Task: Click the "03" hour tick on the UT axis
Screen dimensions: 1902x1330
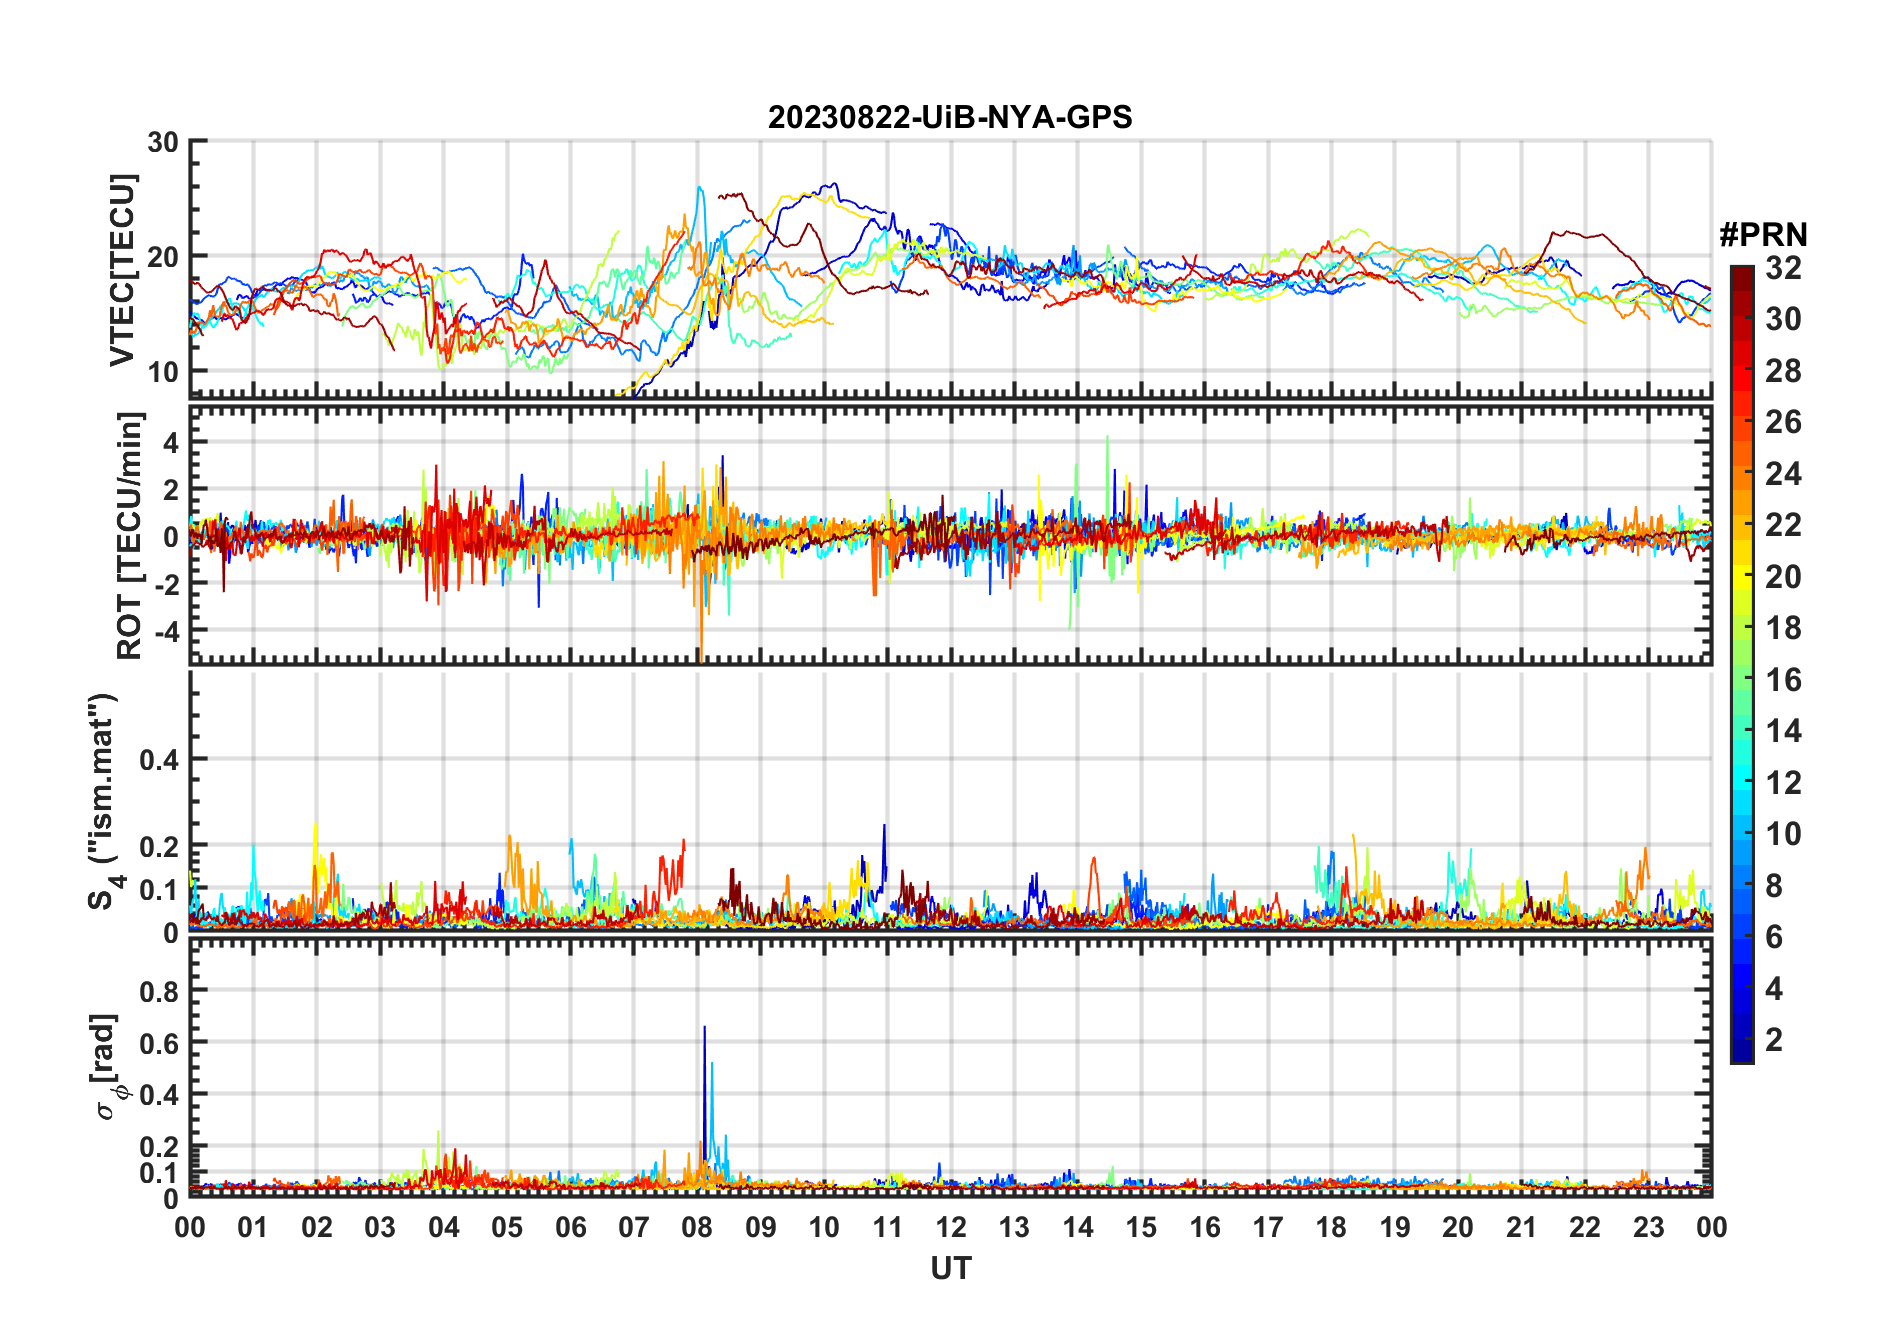Action: click(x=380, y=1227)
